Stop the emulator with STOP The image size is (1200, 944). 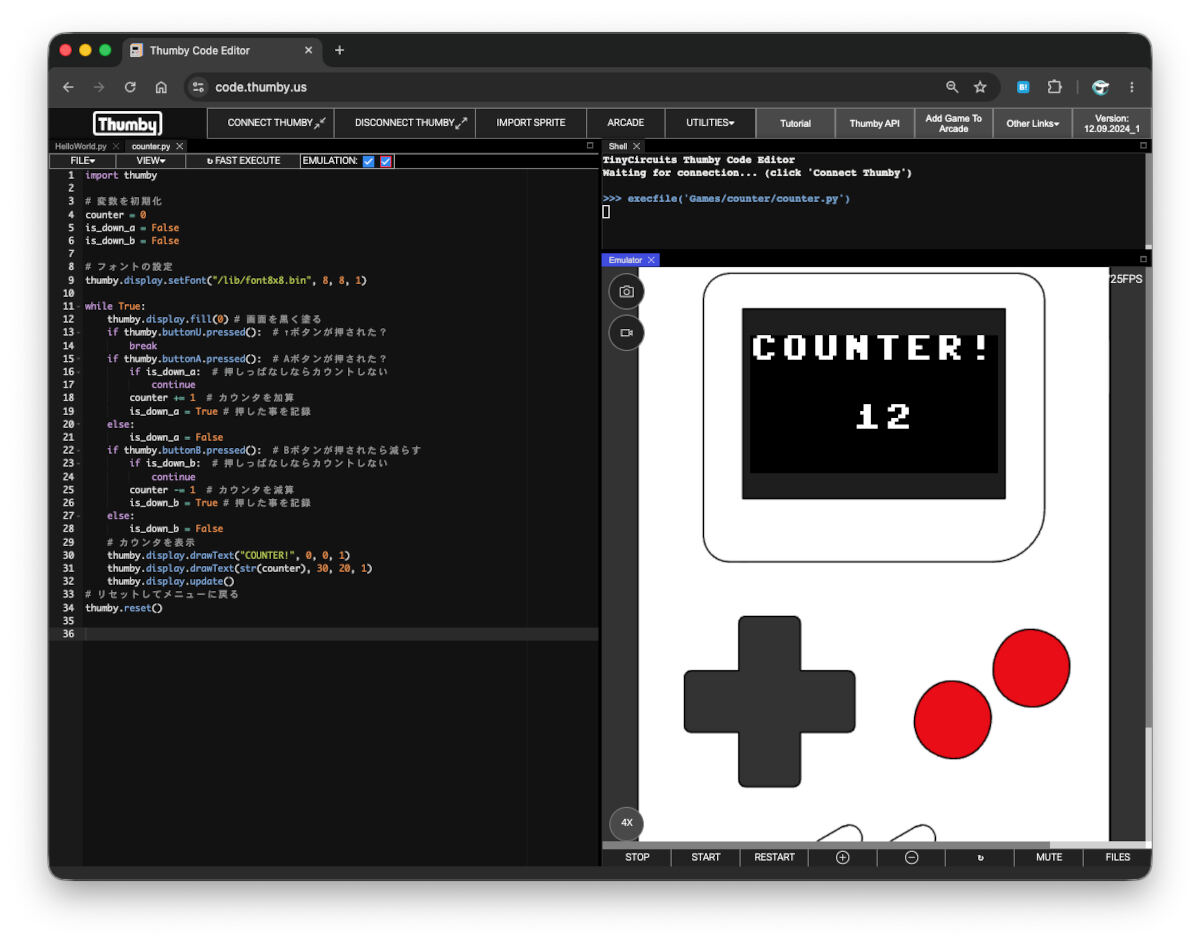(x=637, y=857)
